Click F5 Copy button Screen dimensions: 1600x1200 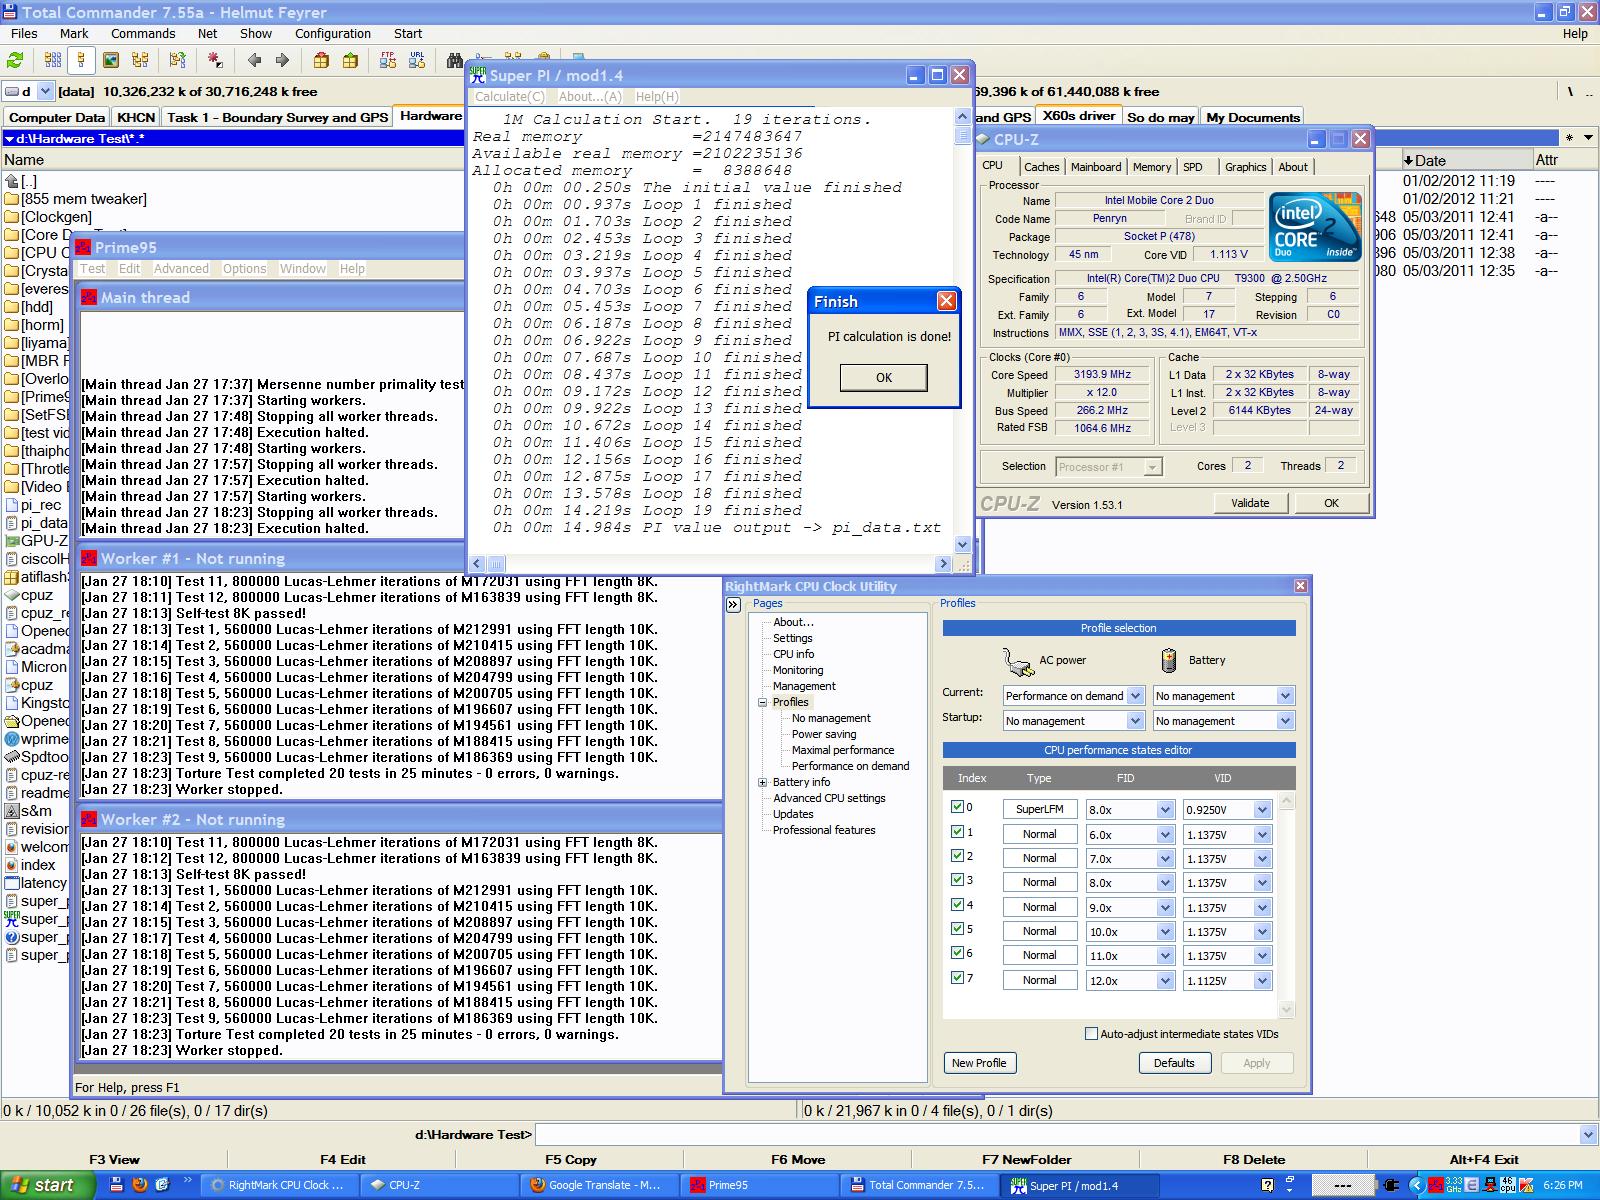tap(571, 1159)
